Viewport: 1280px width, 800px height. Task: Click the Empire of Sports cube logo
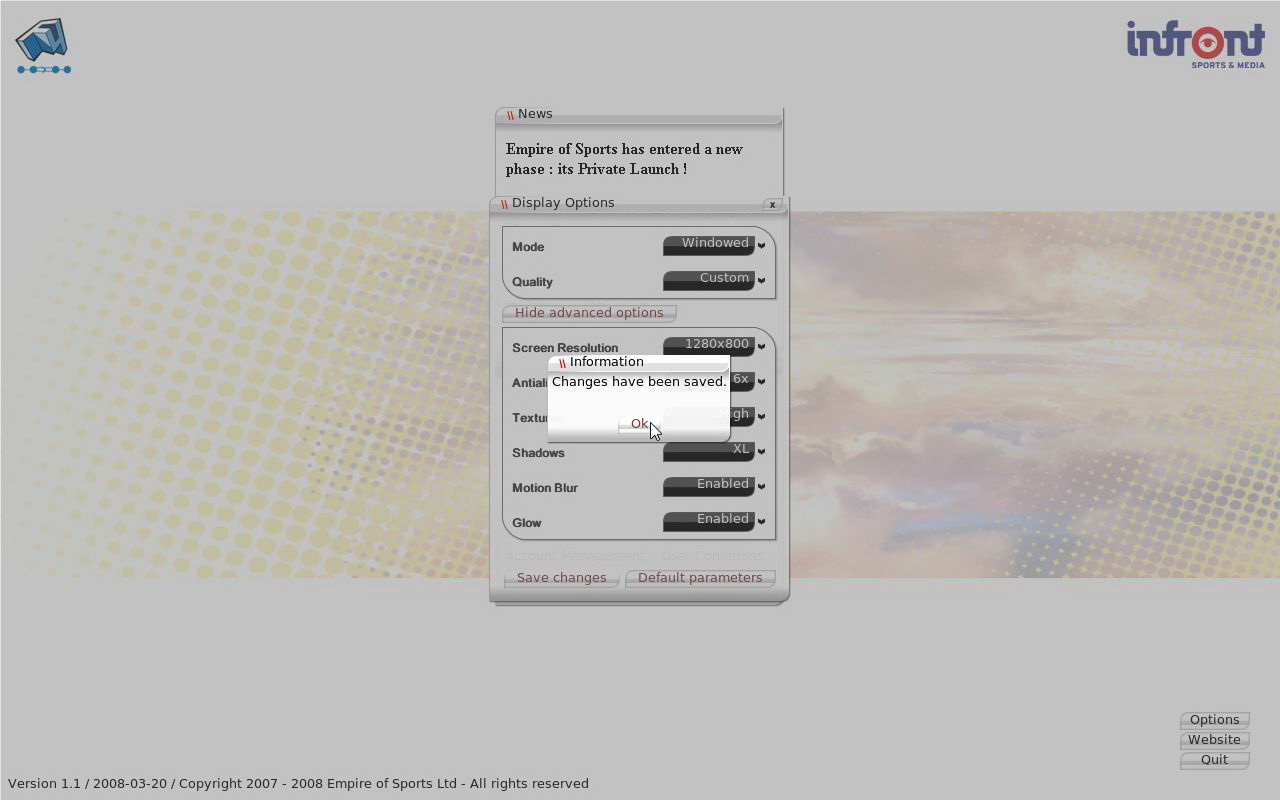point(43,46)
